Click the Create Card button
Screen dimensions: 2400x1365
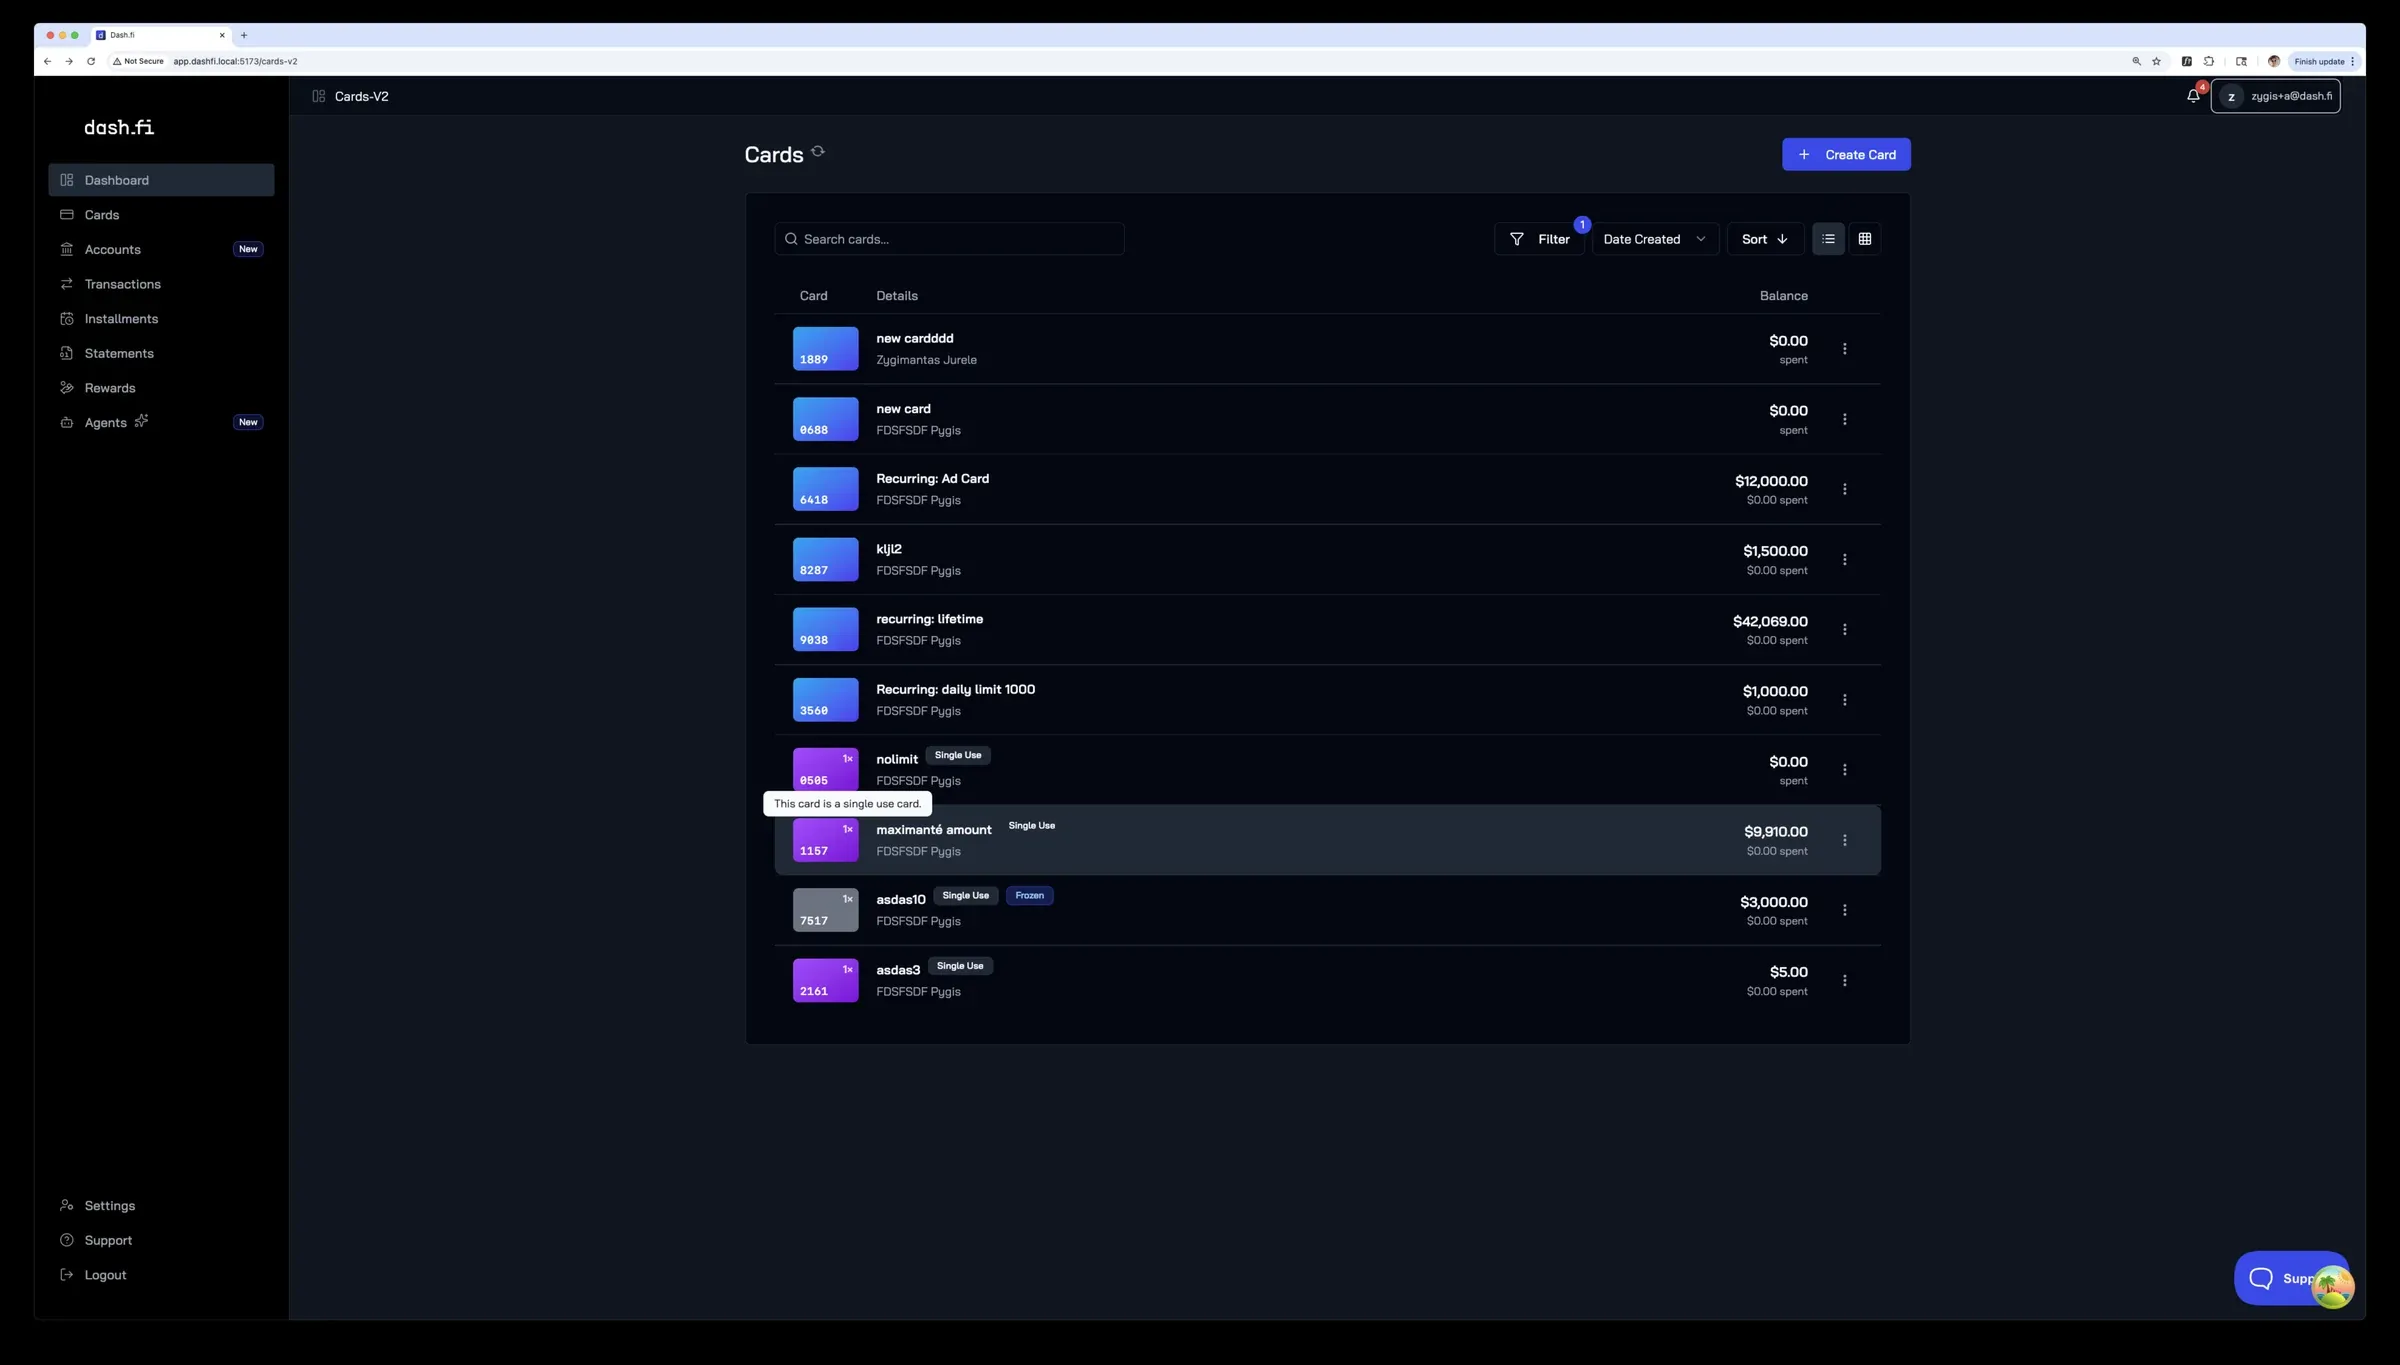(x=1846, y=154)
